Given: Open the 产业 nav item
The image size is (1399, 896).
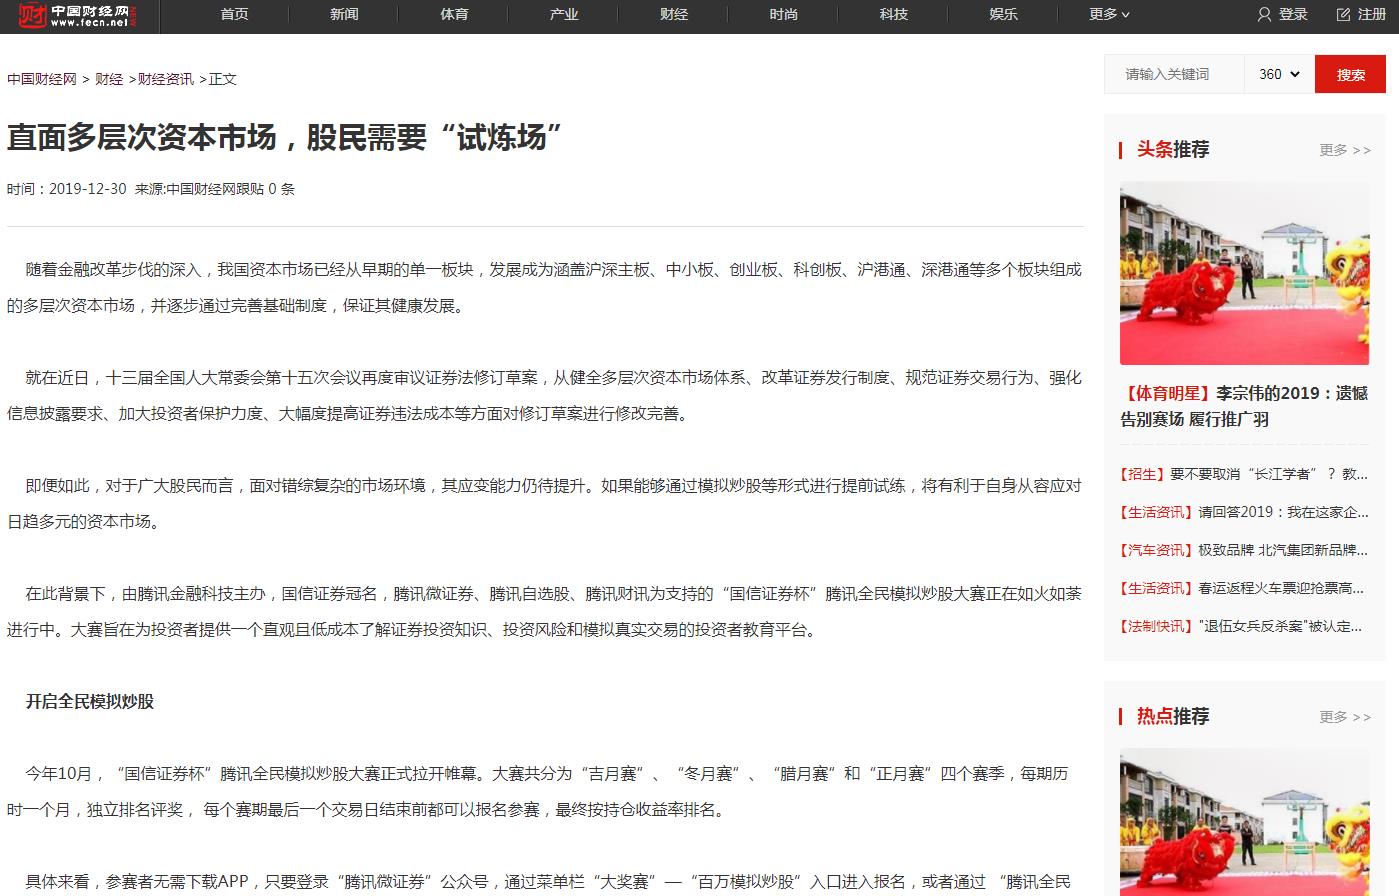Looking at the screenshot, I should [564, 14].
